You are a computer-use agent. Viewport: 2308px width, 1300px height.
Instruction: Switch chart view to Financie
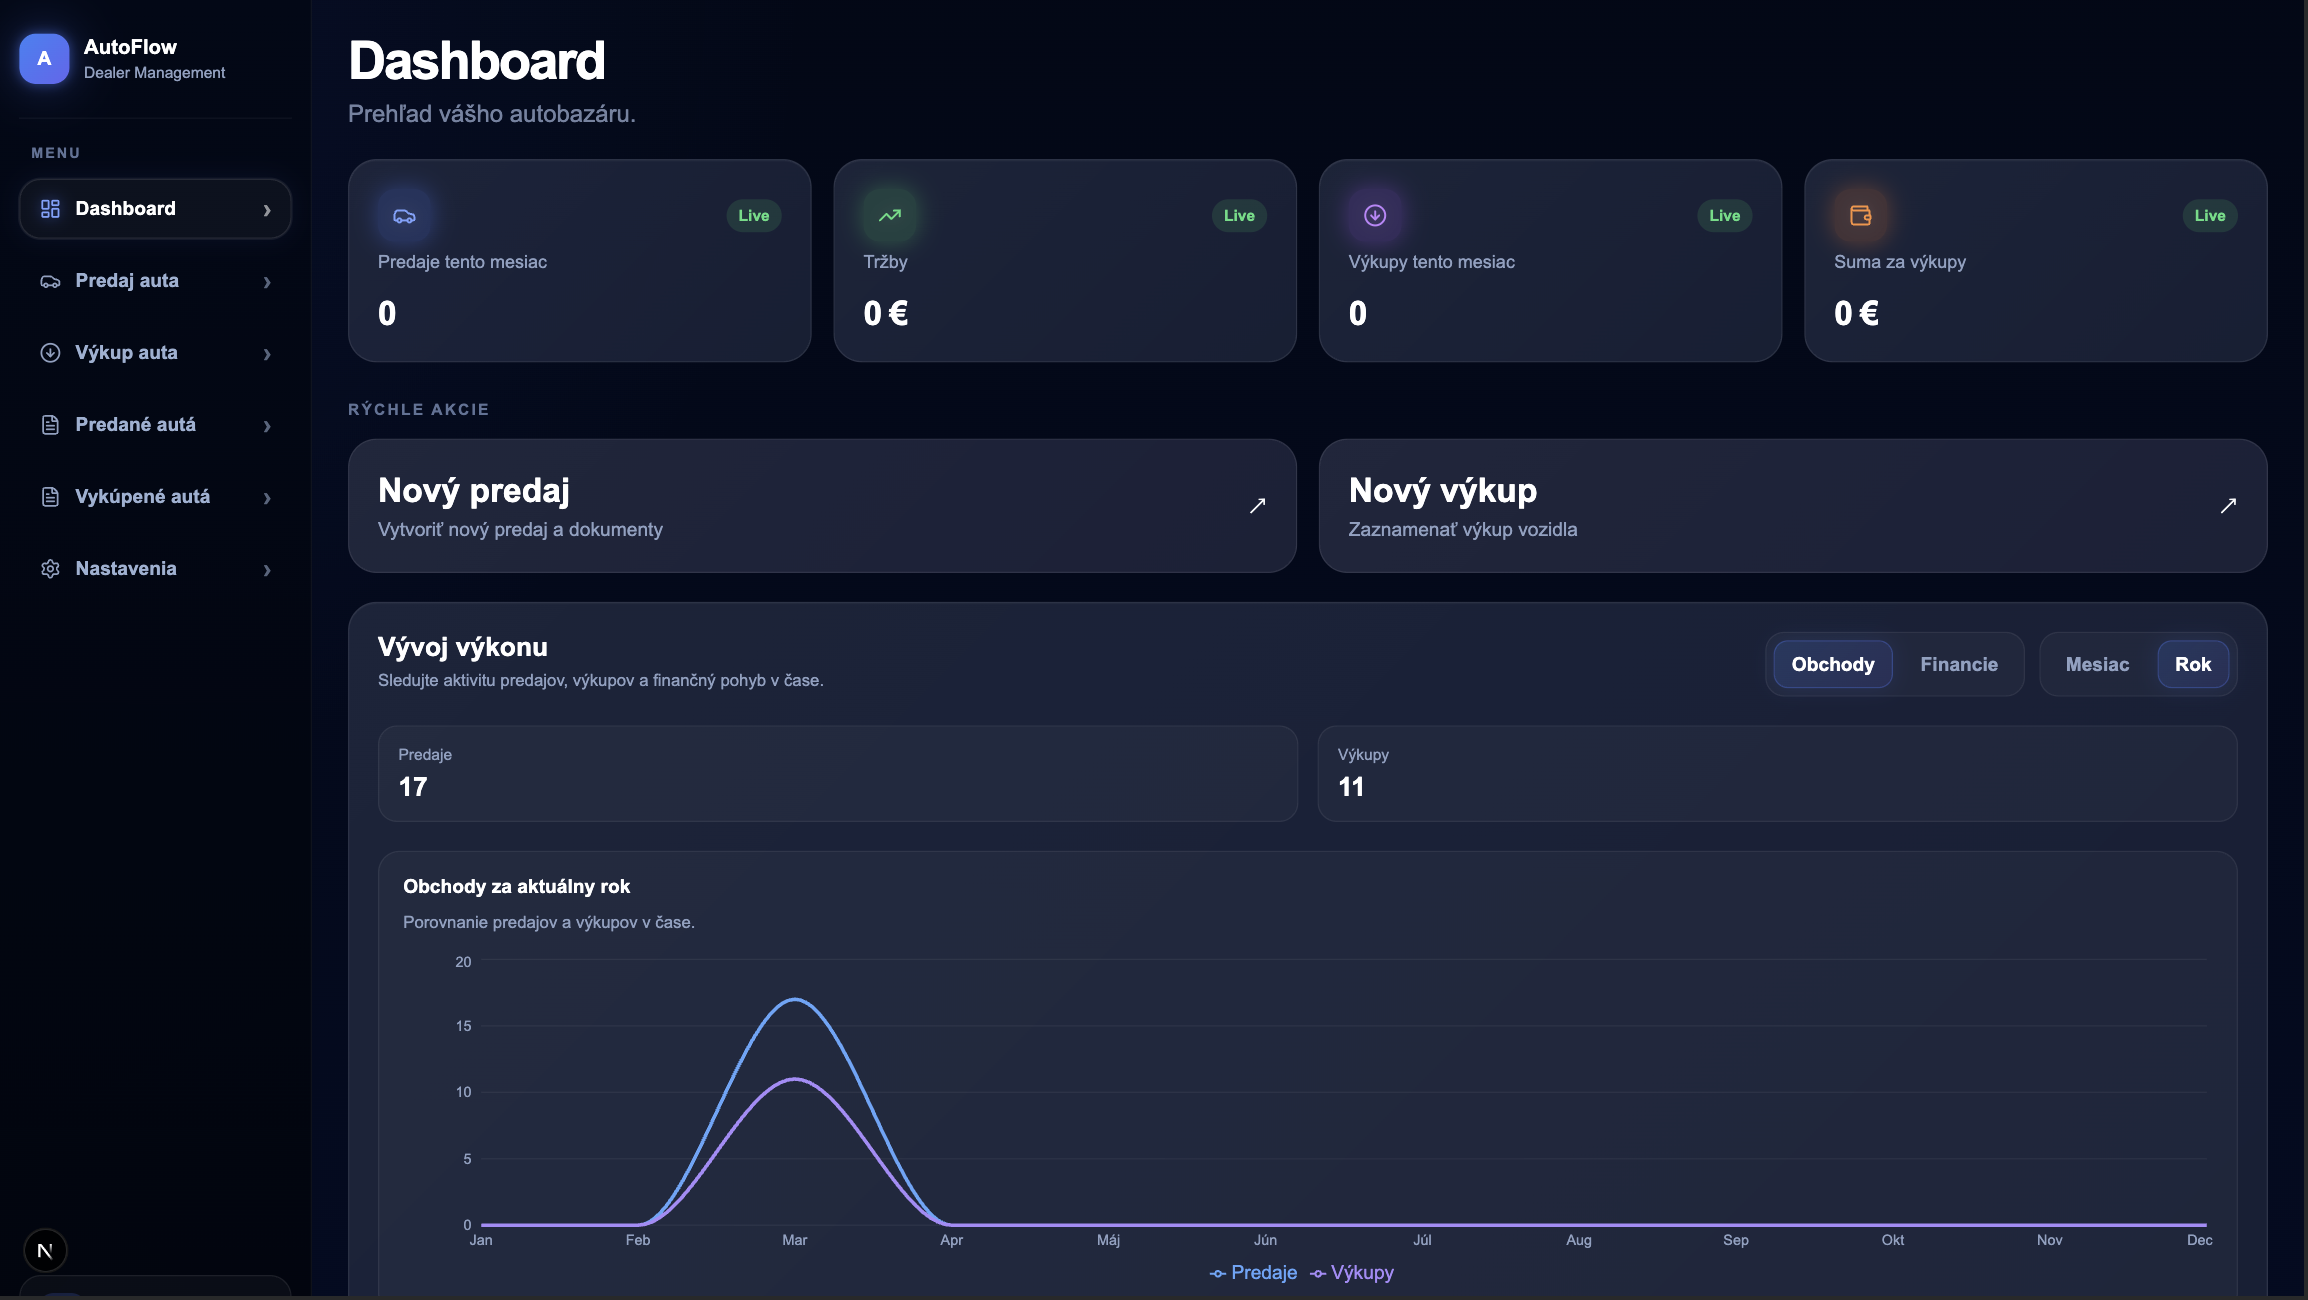(1958, 665)
